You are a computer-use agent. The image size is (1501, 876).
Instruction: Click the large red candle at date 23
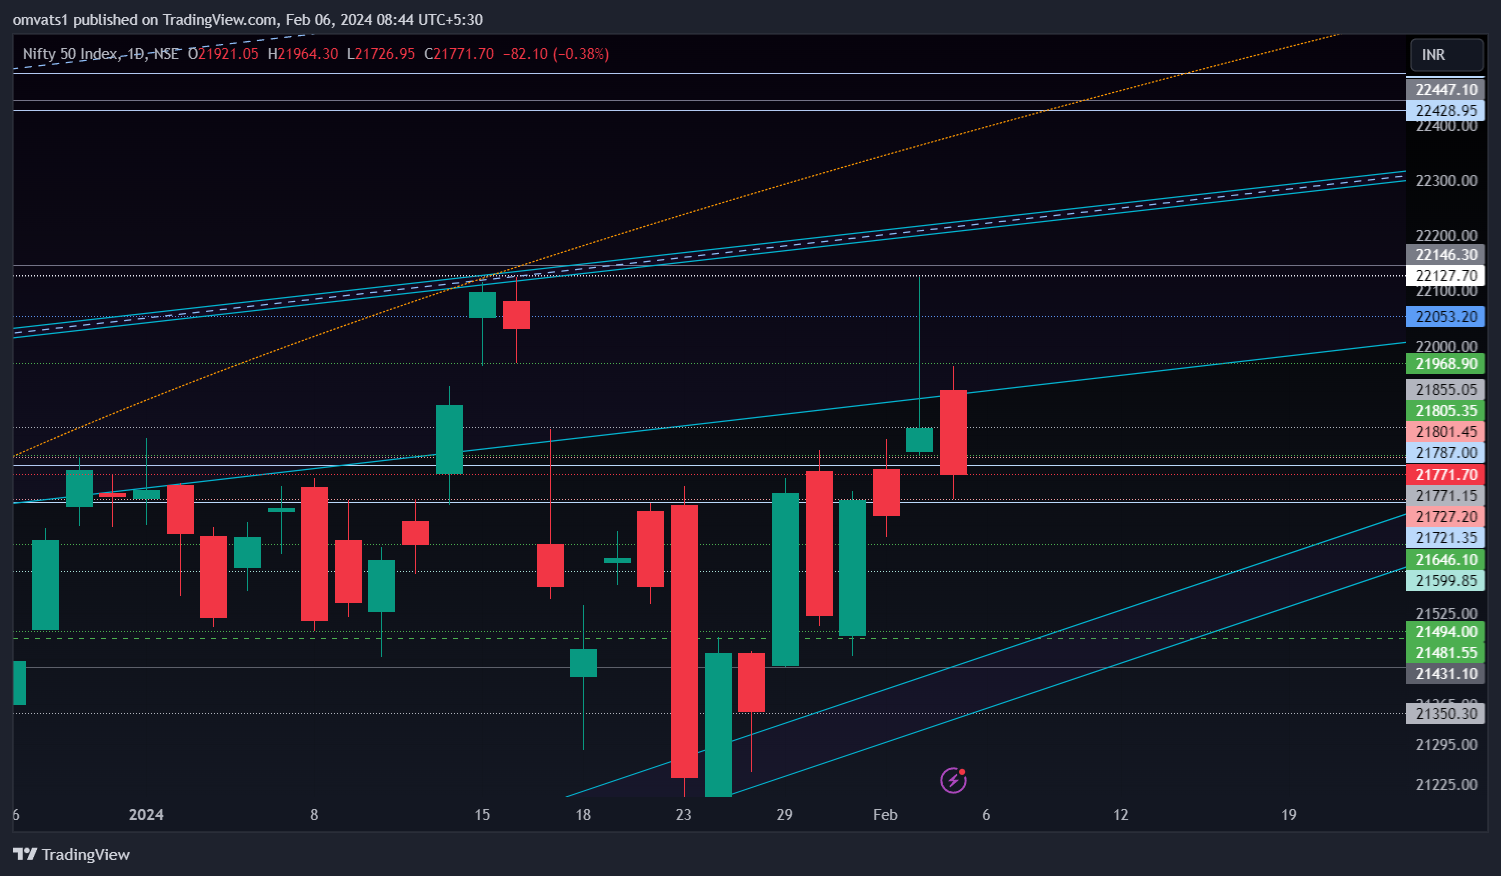coord(684,640)
